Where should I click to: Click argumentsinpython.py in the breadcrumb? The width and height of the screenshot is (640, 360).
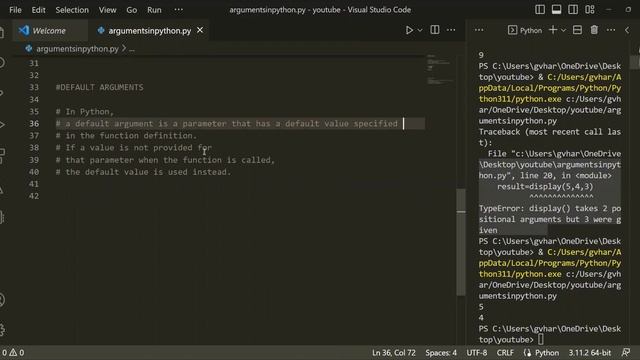(77, 49)
